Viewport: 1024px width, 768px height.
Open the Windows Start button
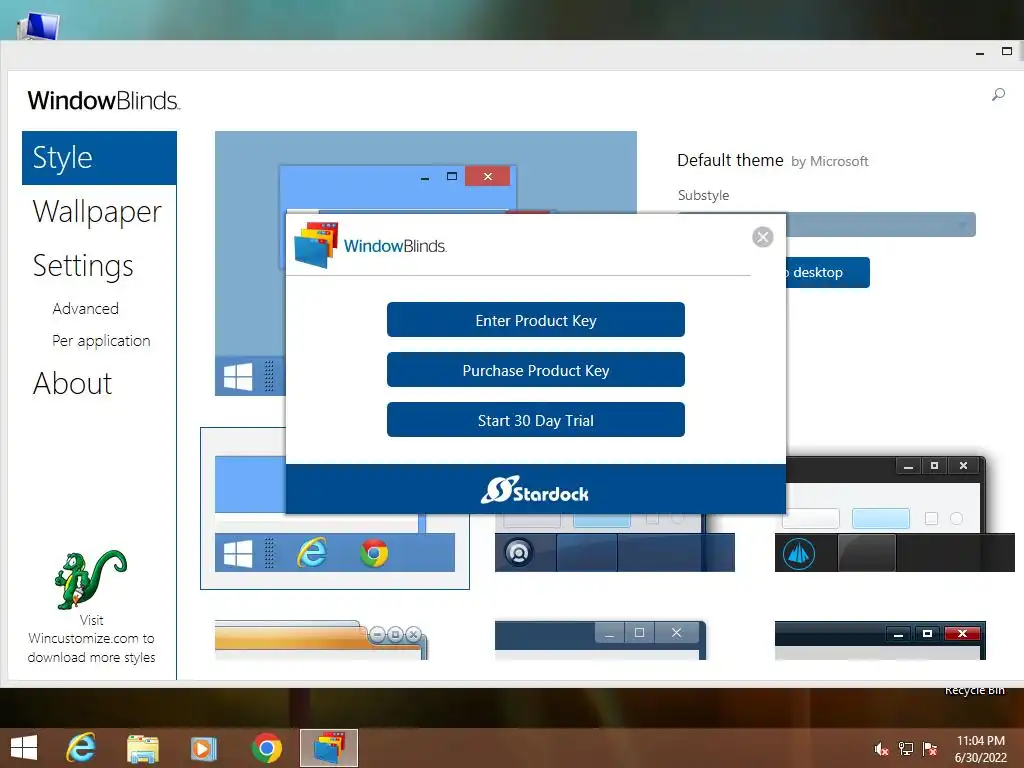tap(24, 748)
